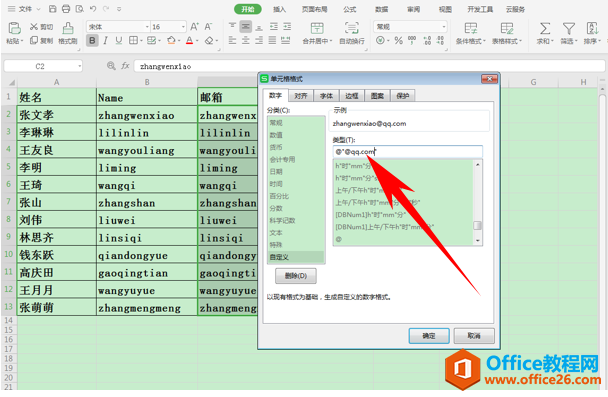Click the Table Style (表格样式) icon
The height and width of the screenshot is (397, 608).
[x=507, y=28]
